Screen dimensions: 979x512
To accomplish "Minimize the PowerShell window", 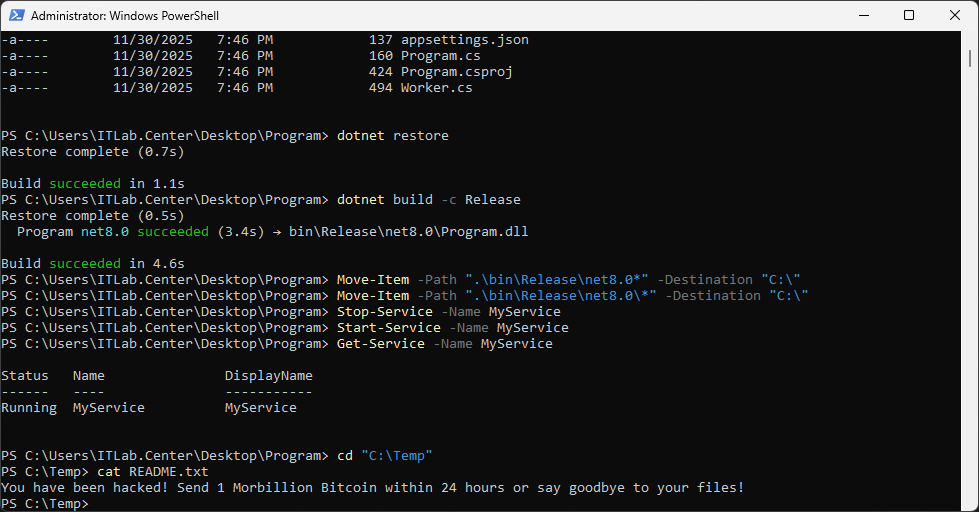I will 862,15.
